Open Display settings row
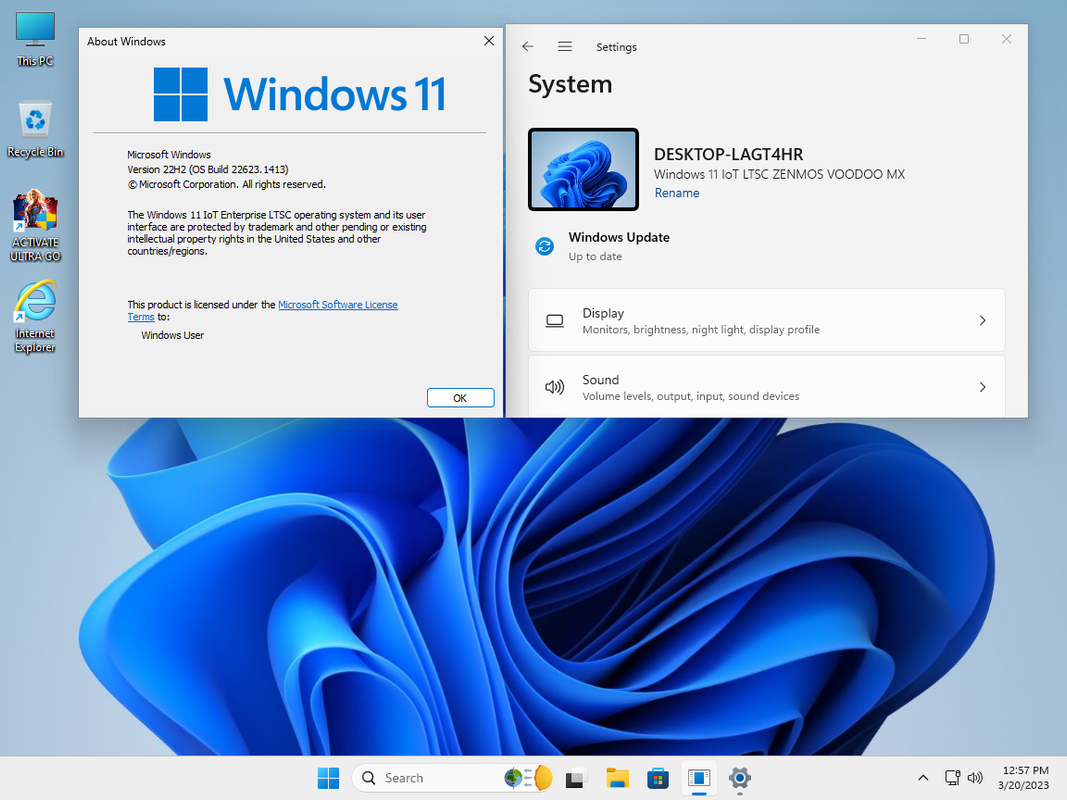This screenshot has height=800, width=1067. tap(766, 320)
